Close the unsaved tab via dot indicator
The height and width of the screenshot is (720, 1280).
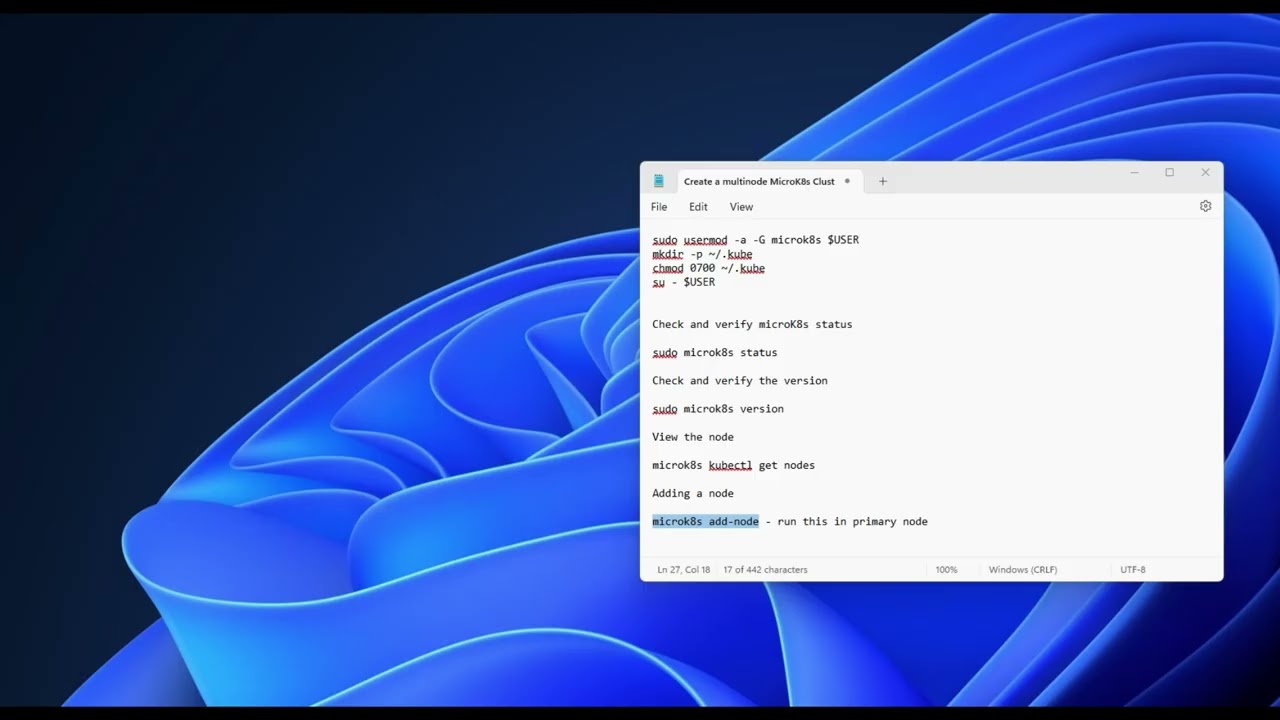(x=847, y=181)
